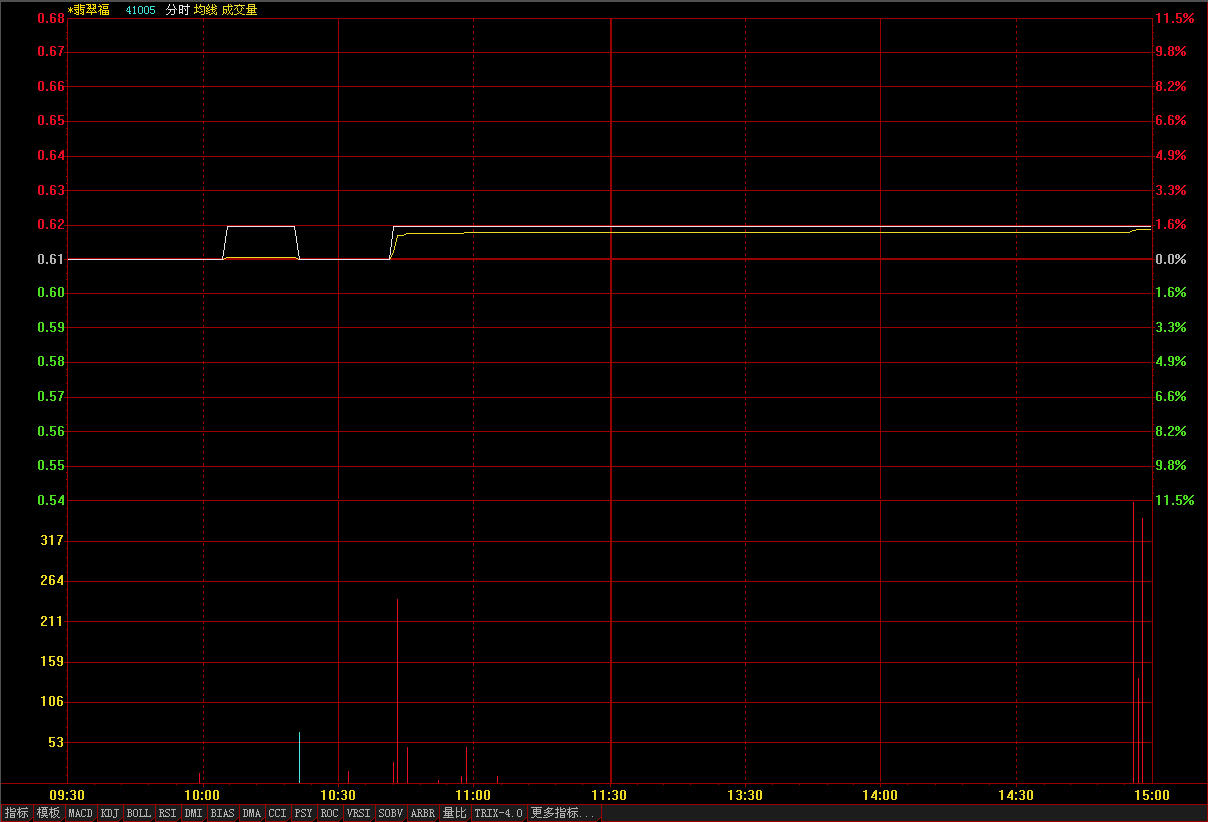
Task: Switch to the ROC indicator tab
Action: (x=330, y=813)
